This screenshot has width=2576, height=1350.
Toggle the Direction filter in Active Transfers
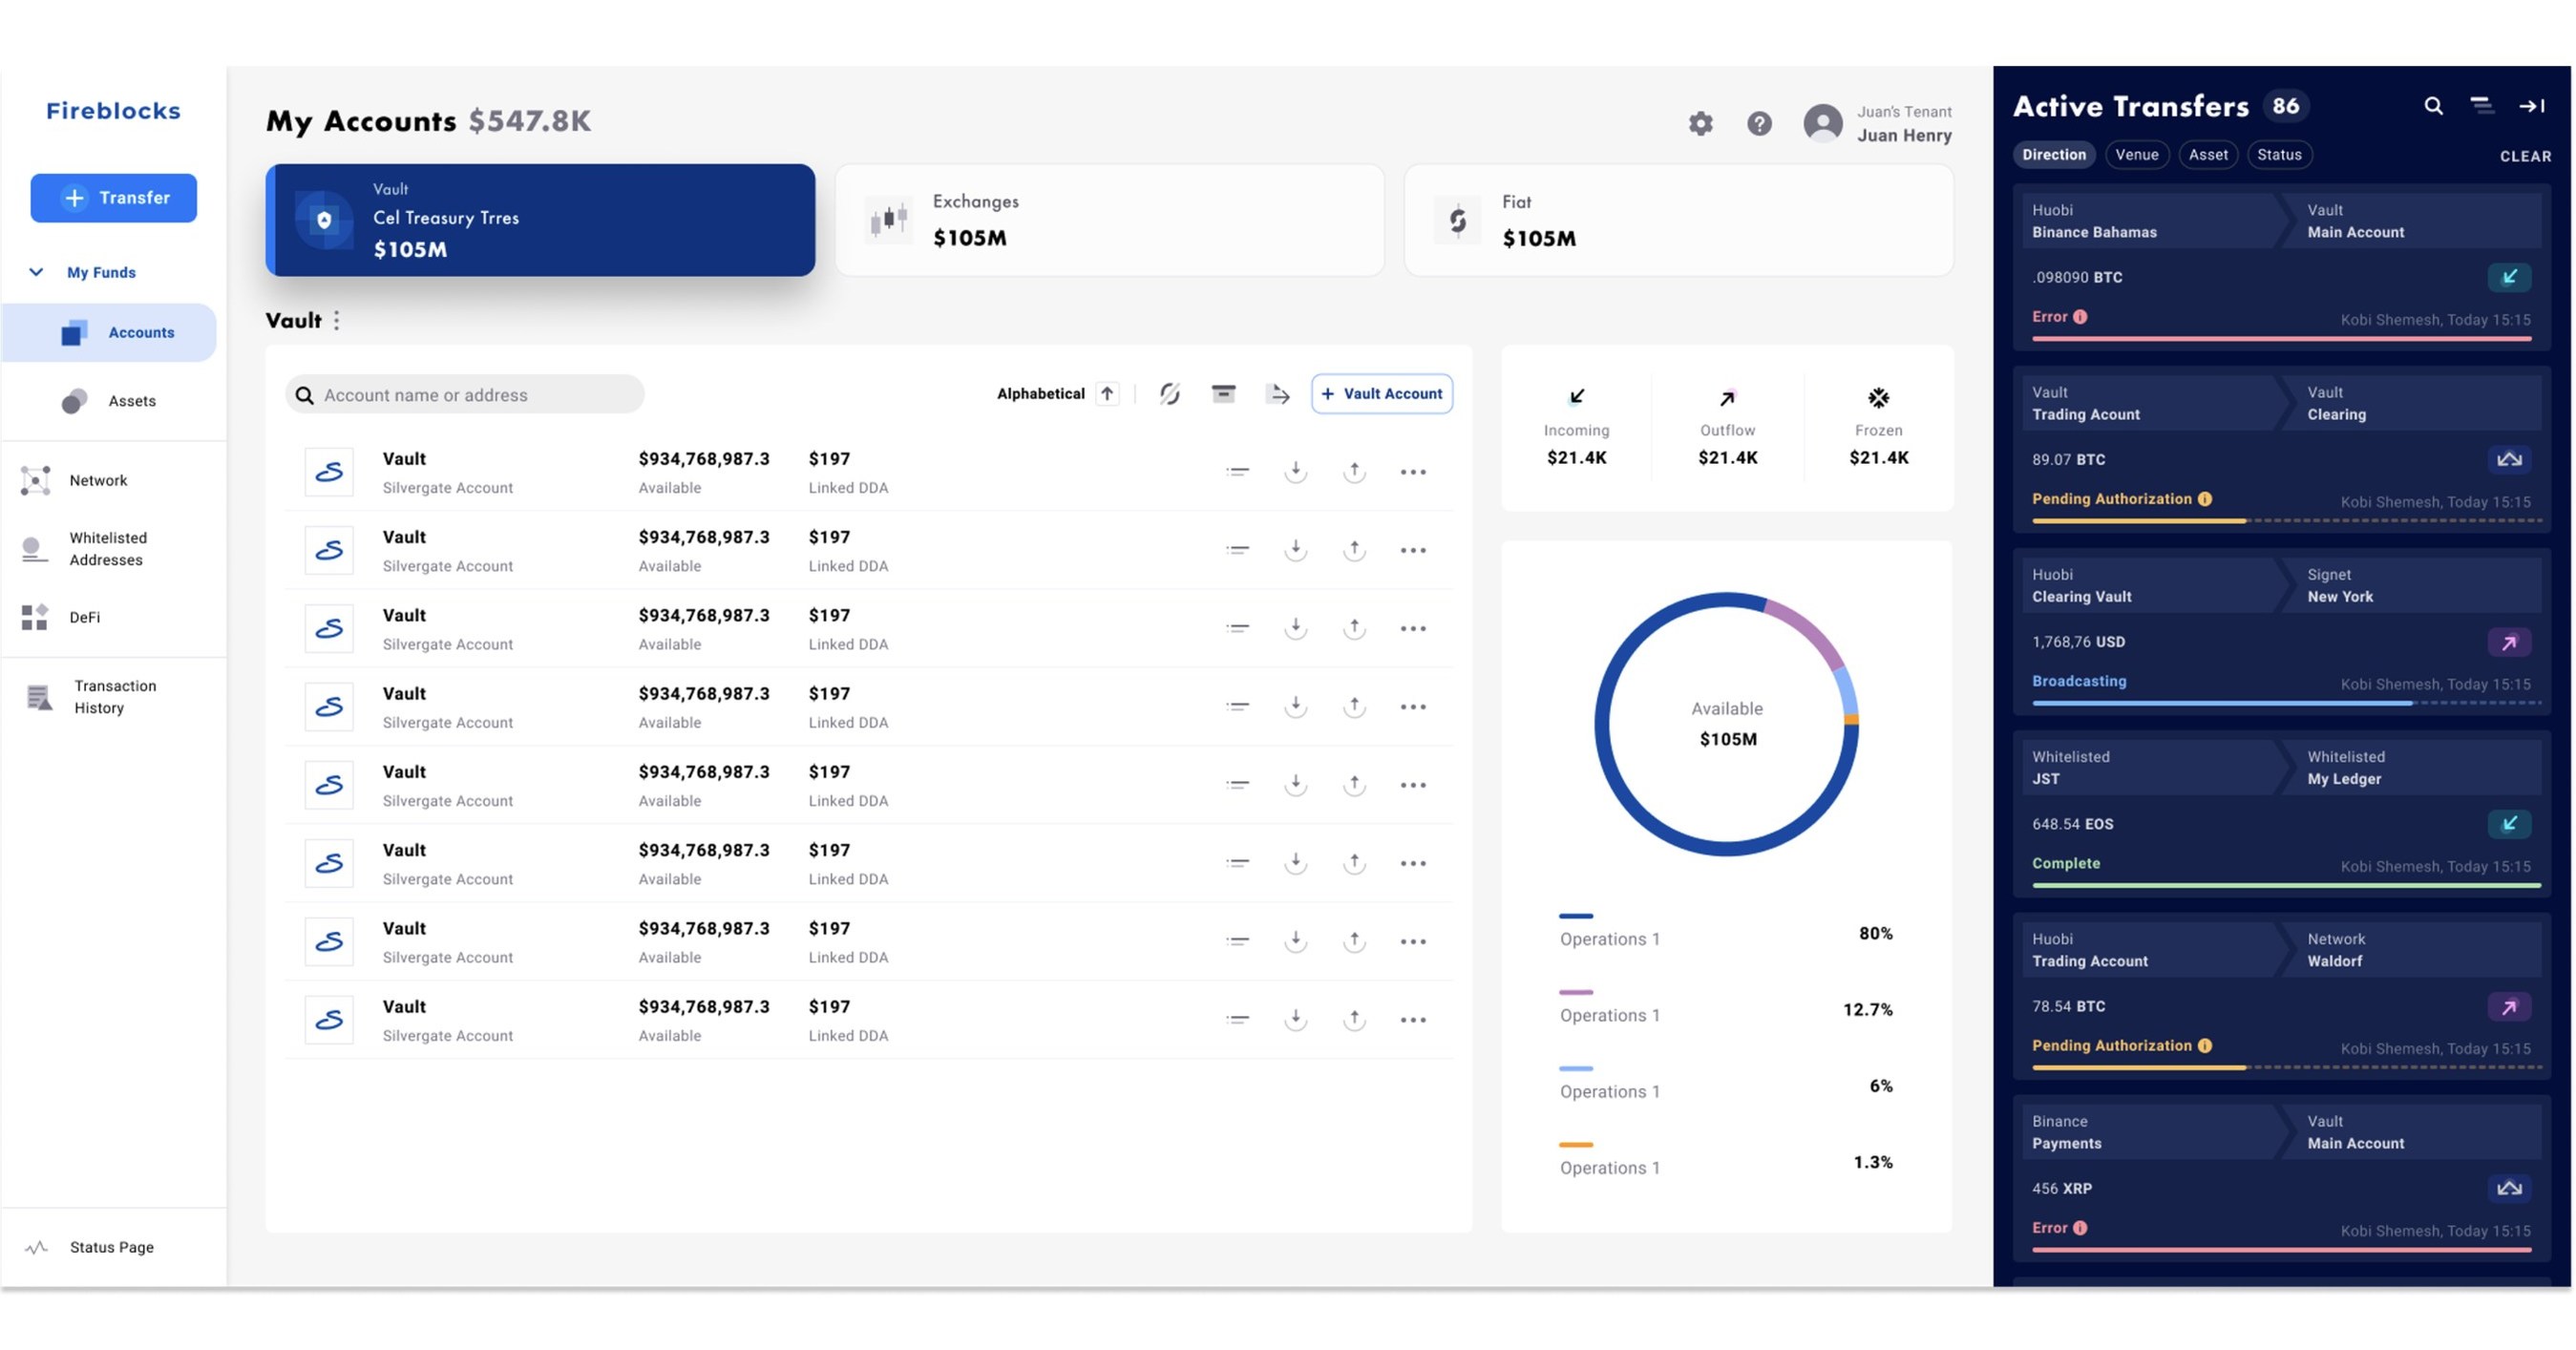(x=2054, y=154)
